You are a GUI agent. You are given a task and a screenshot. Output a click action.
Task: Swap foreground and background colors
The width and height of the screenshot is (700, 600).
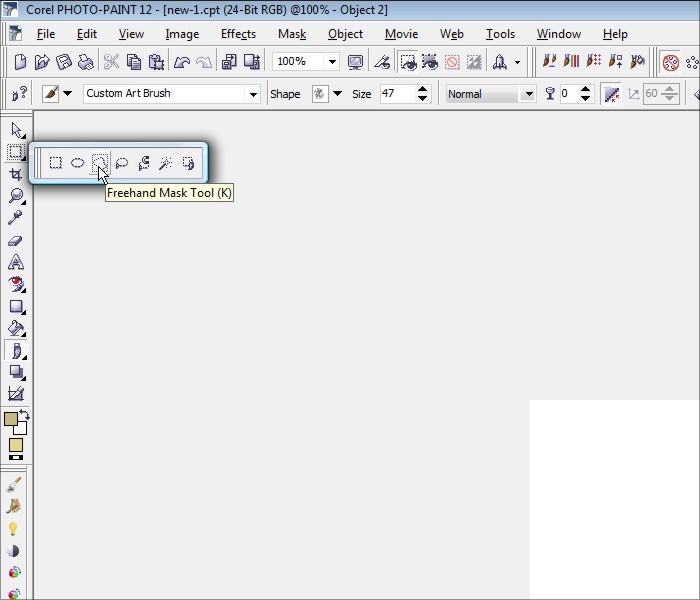click(25, 413)
